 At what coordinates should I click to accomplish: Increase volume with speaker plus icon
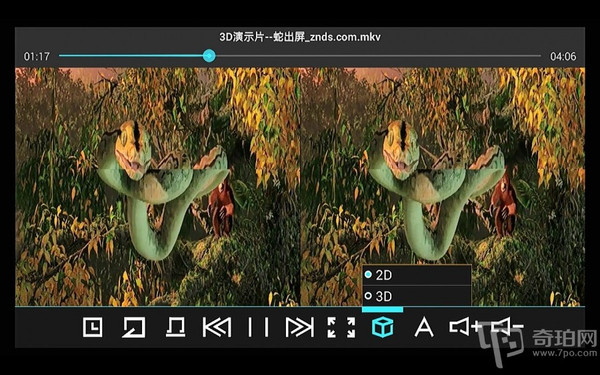465,327
